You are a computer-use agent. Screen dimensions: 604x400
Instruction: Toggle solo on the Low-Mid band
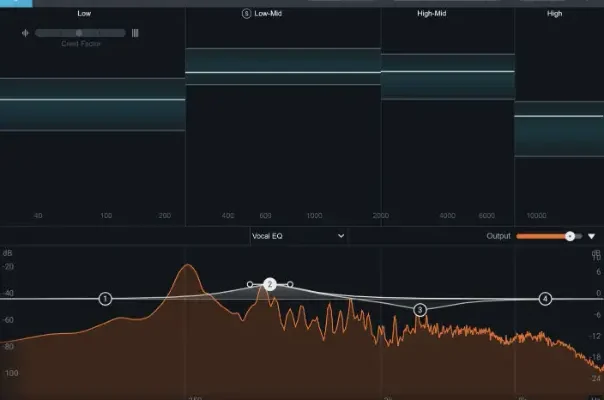pos(246,14)
